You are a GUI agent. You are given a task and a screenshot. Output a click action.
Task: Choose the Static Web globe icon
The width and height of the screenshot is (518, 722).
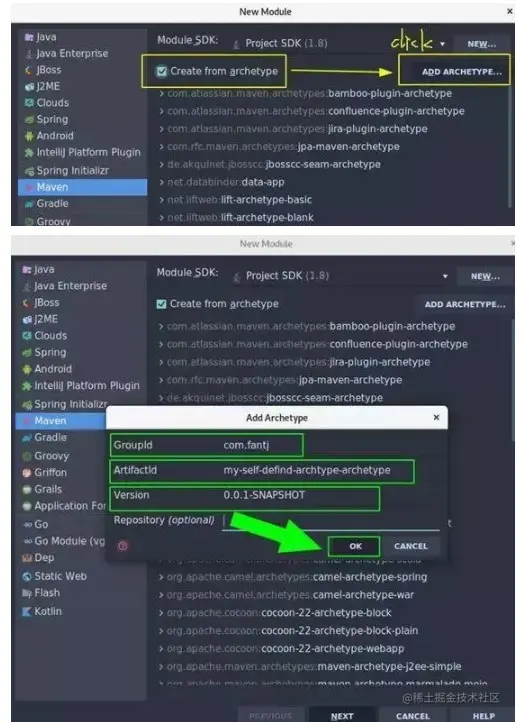click(27, 576)
